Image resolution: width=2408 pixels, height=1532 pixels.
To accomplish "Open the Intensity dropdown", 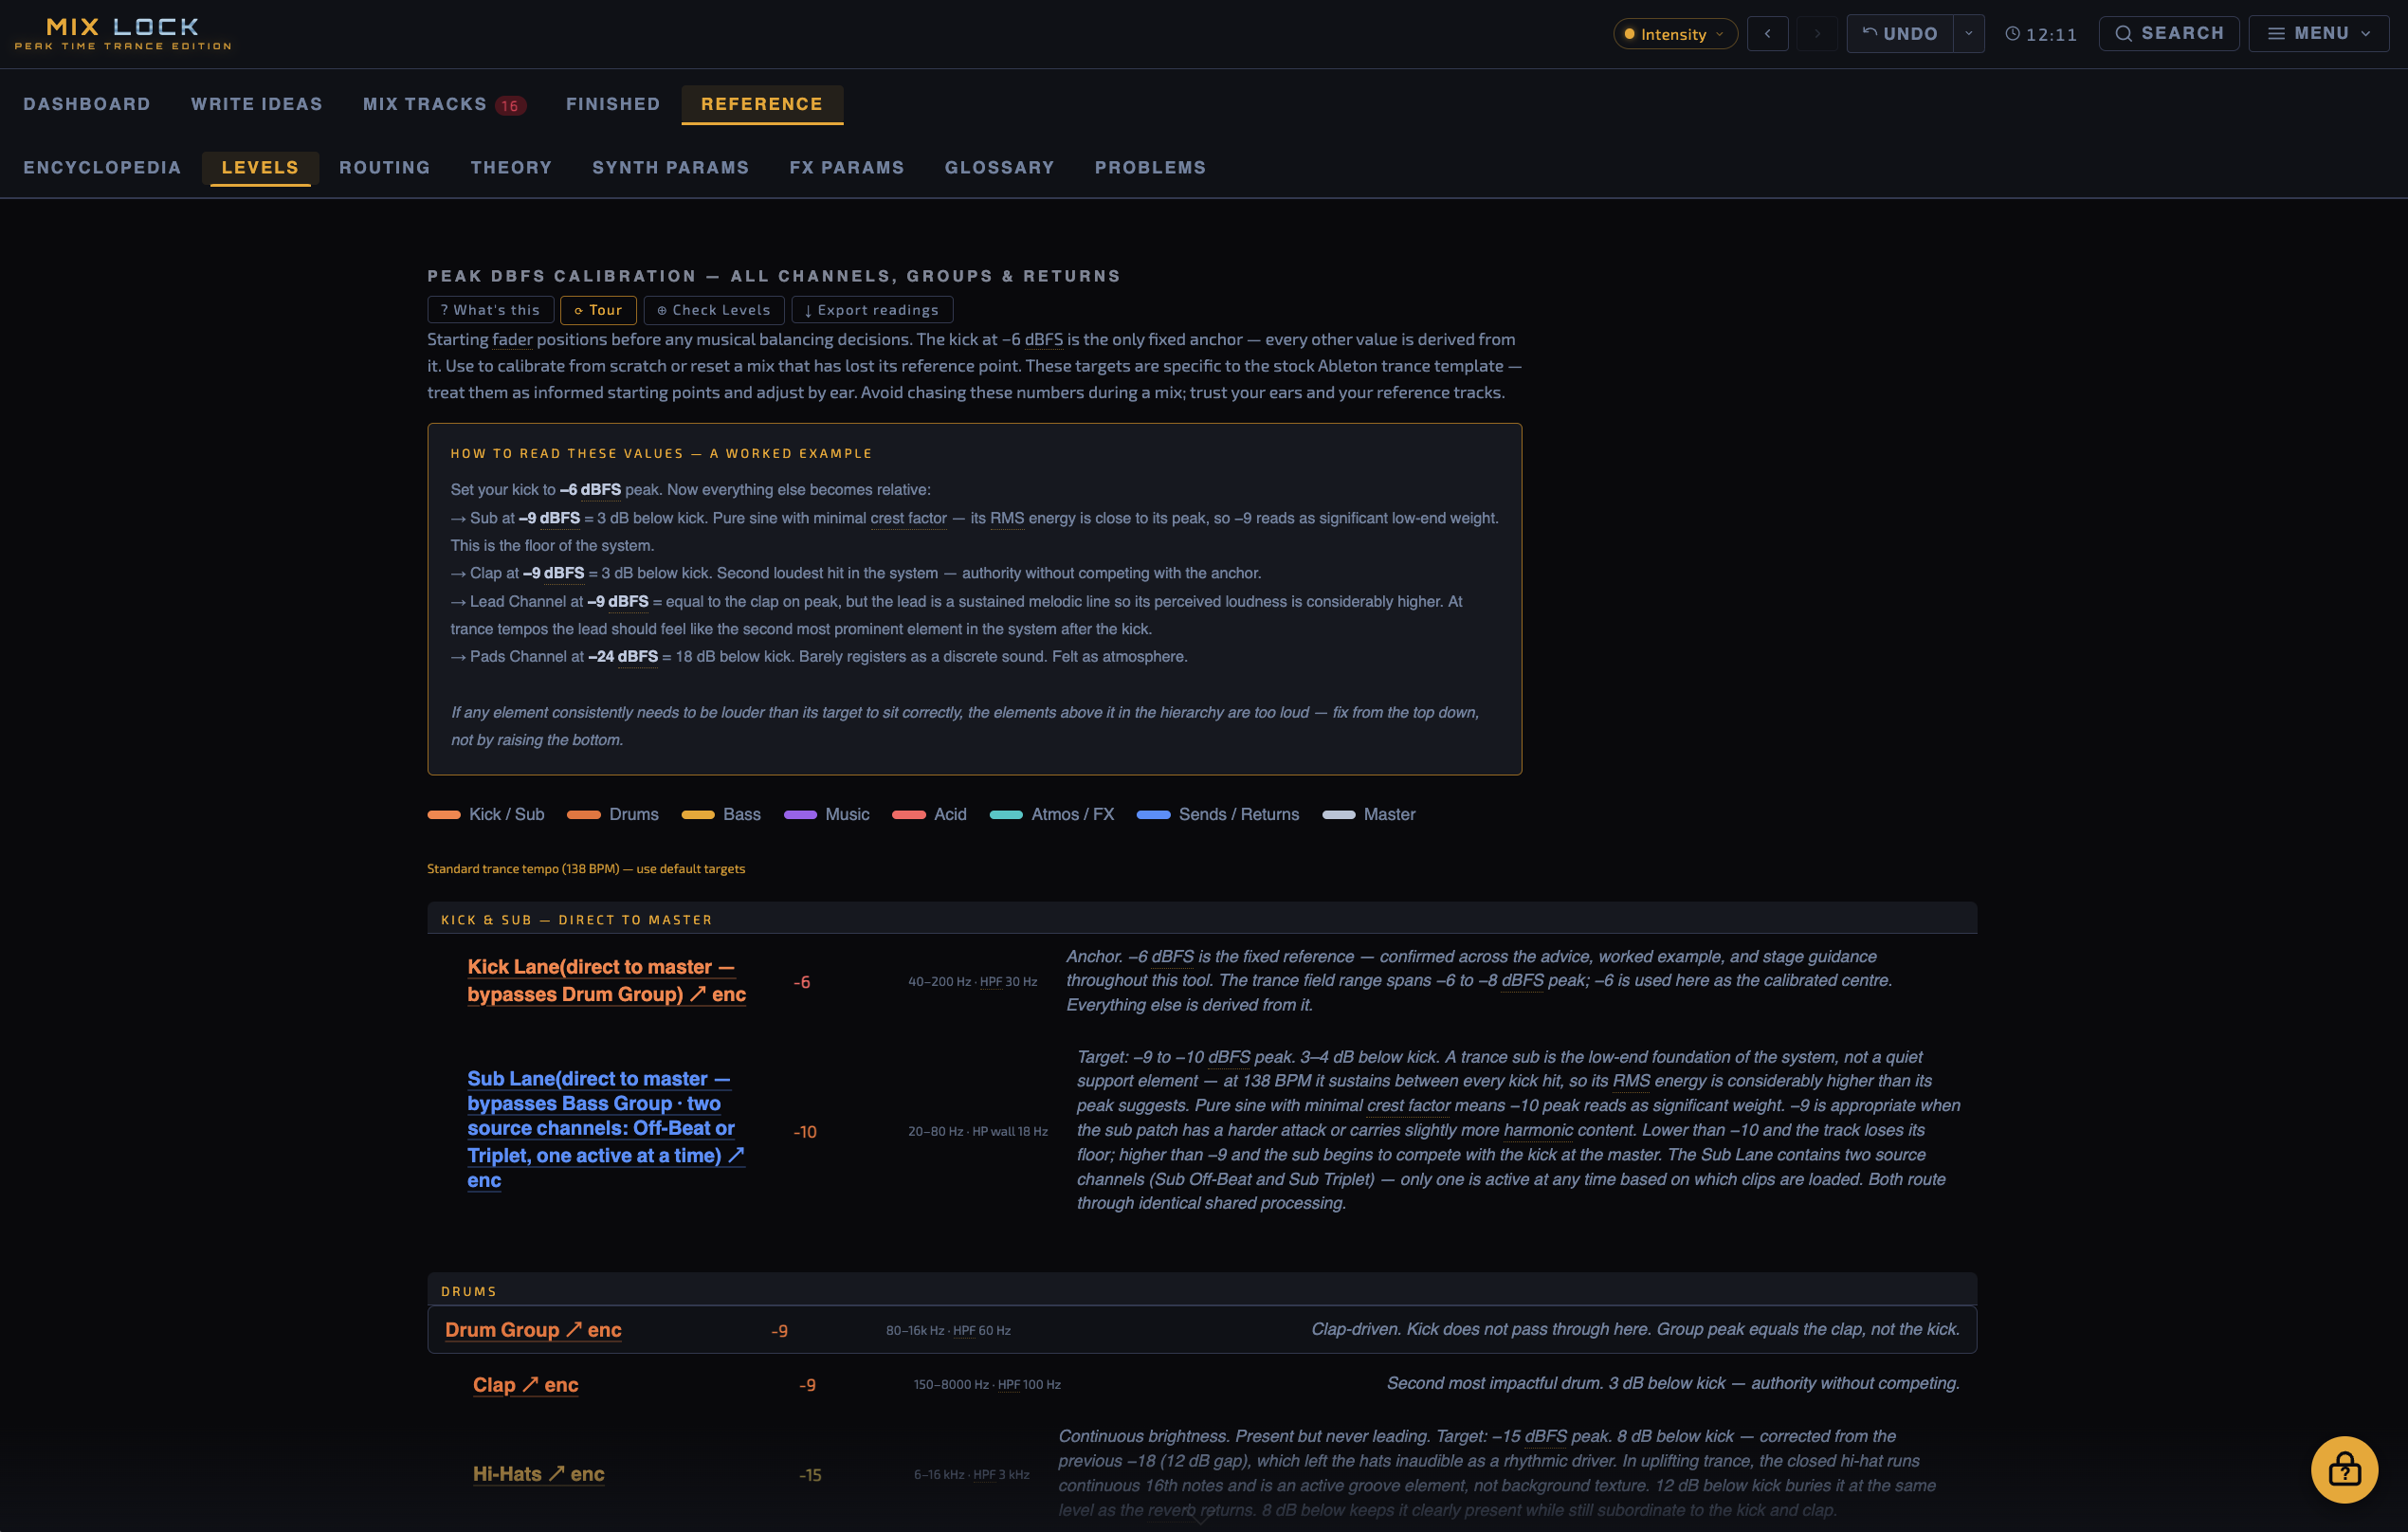I will click(1674, 34).
